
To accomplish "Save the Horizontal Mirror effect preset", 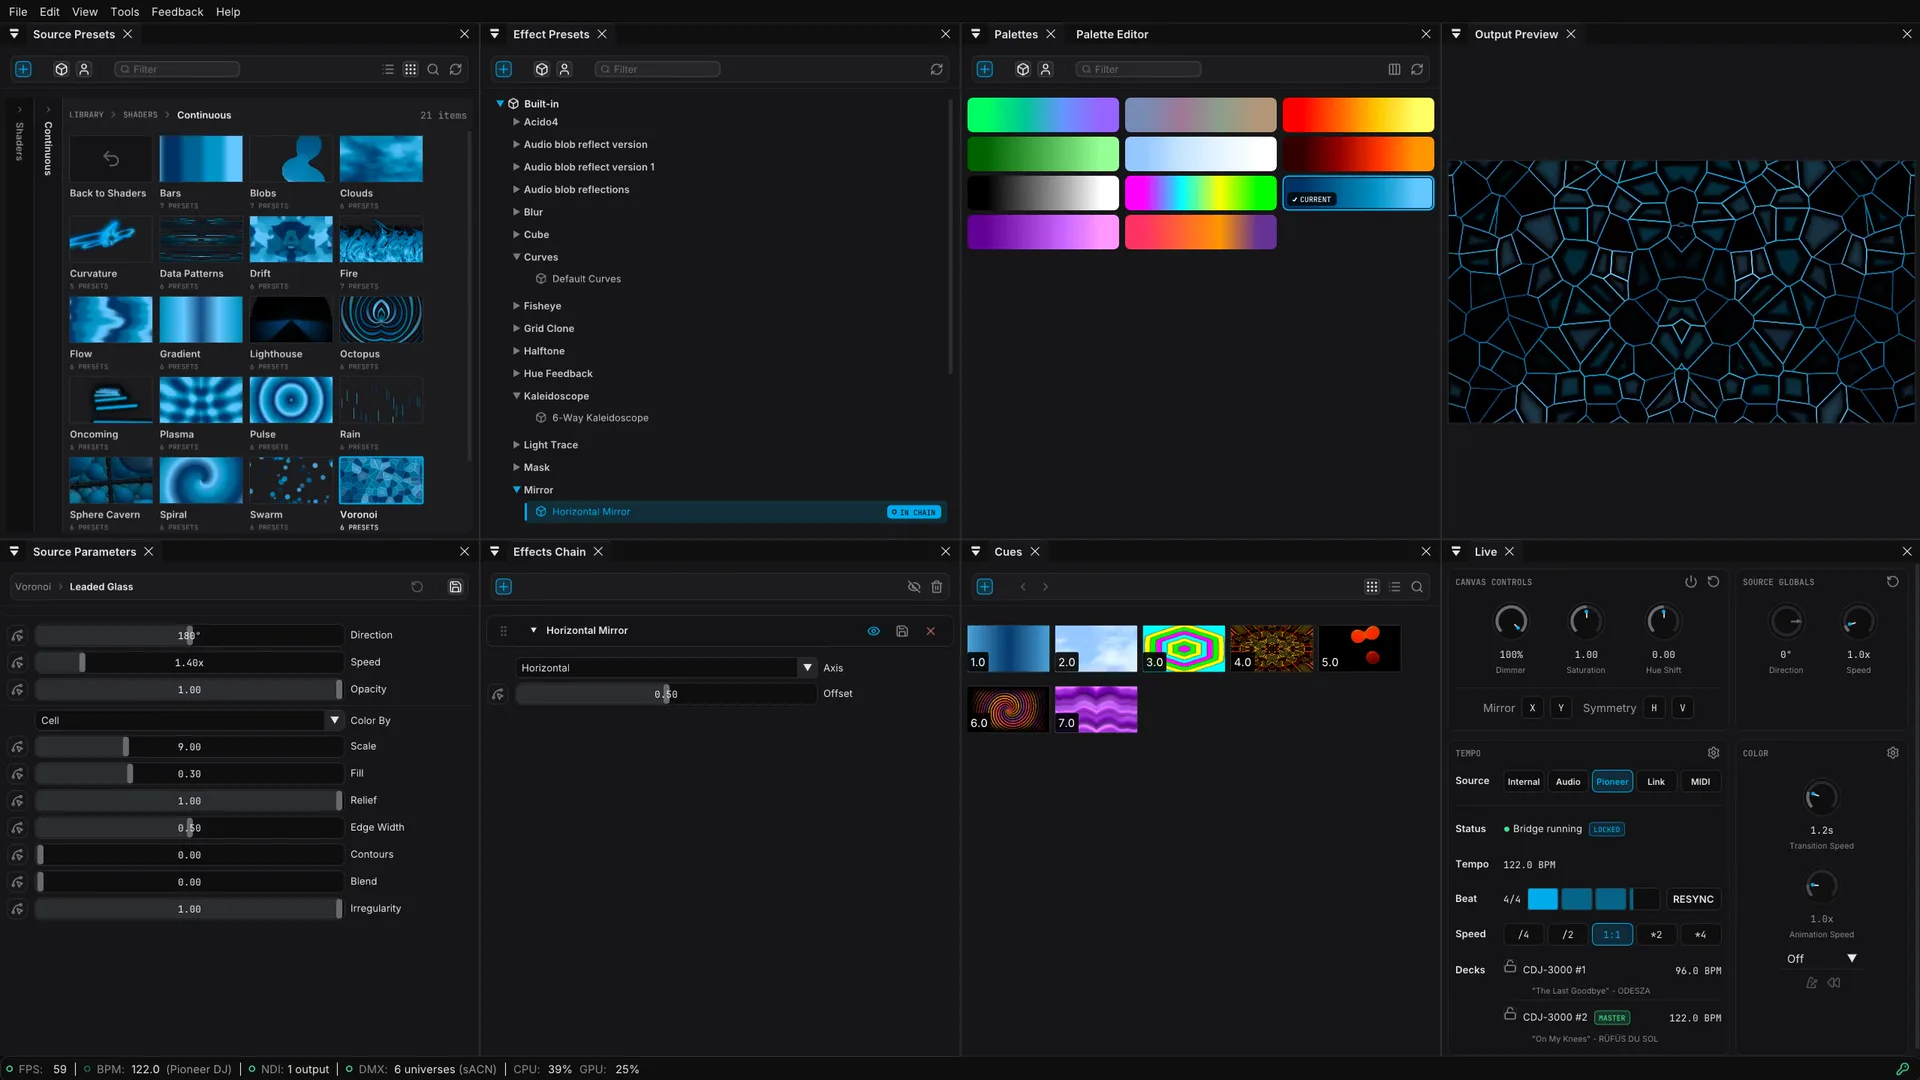I will coord(902,631).
